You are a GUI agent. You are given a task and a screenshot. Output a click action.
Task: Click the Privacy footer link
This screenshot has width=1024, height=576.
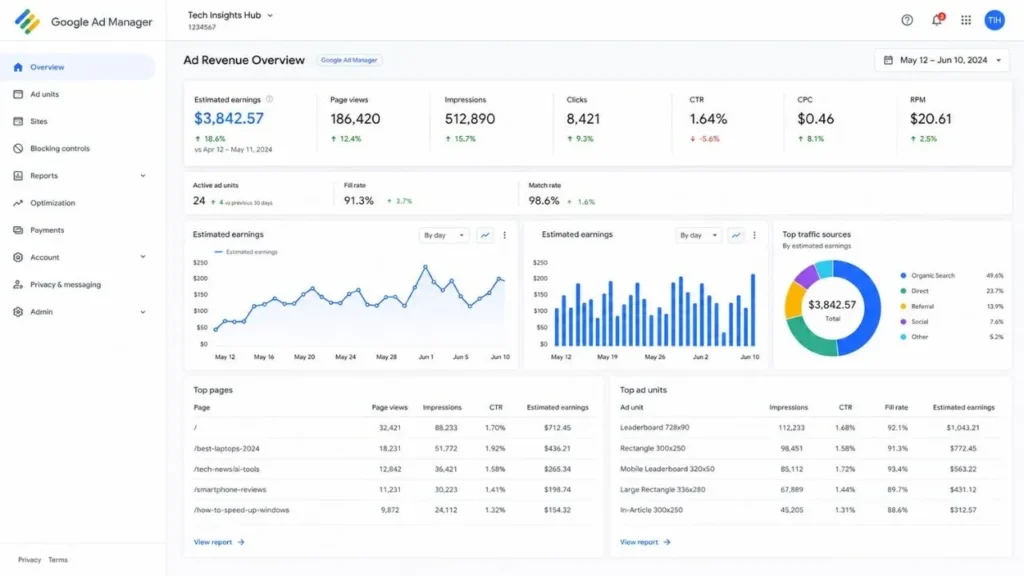29,560
